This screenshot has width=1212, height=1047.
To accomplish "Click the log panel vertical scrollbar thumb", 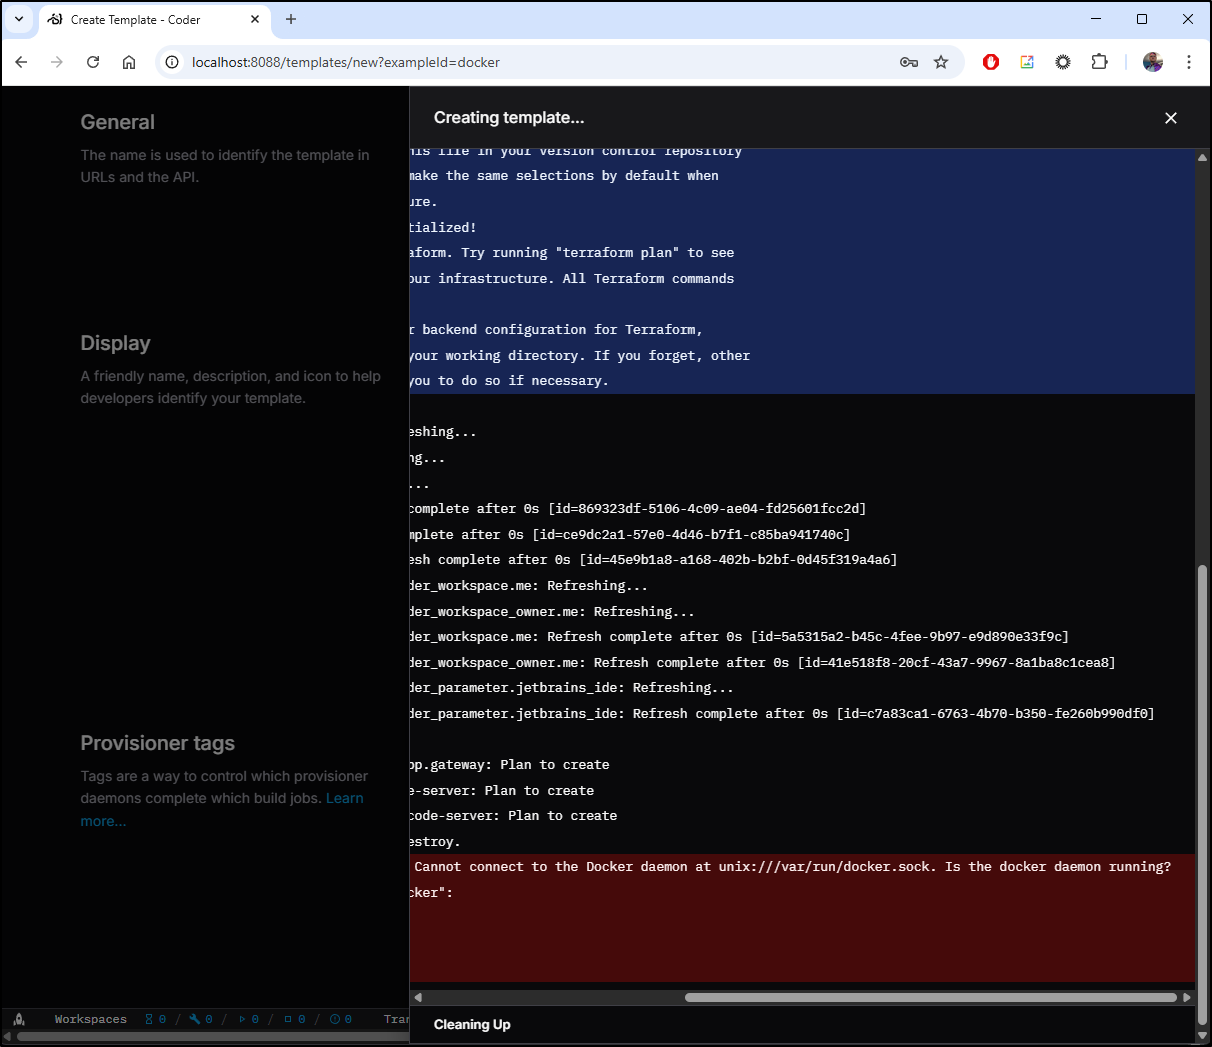I will (1203, 795).
